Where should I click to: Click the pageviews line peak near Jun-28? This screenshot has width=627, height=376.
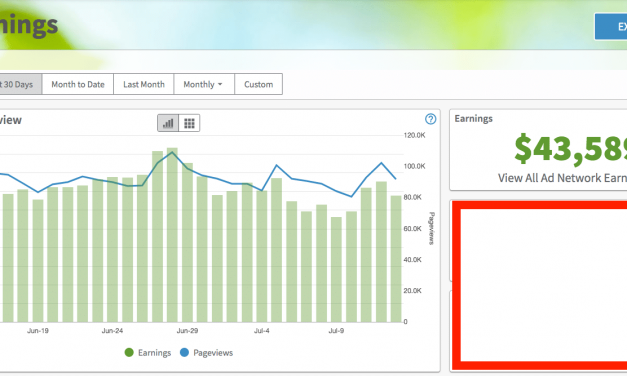[172, 152]
